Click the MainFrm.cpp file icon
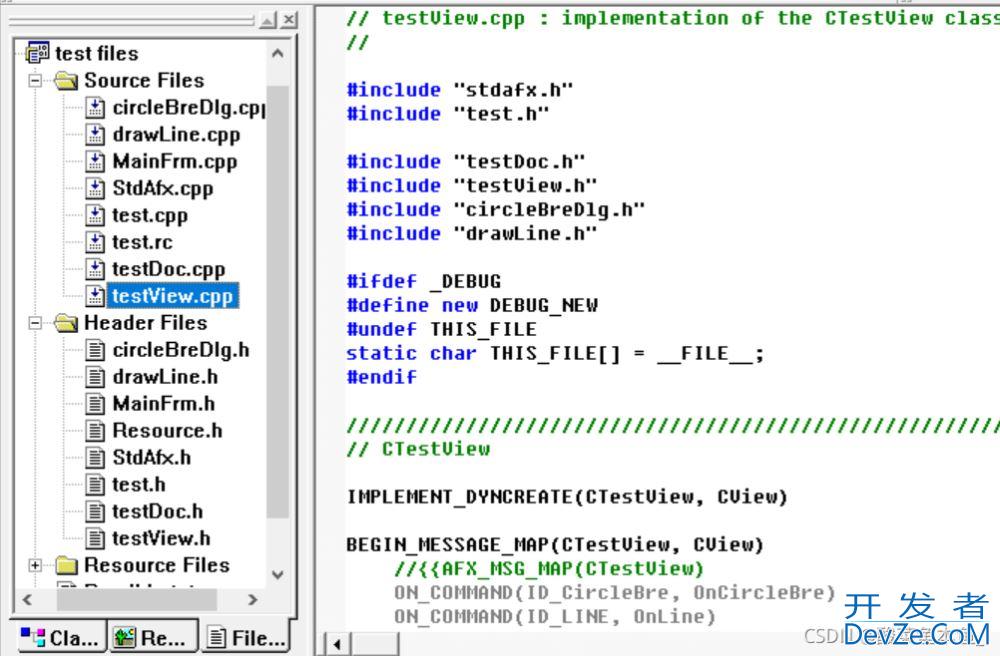Screen dimensions: 1000x656 point(95,161)
